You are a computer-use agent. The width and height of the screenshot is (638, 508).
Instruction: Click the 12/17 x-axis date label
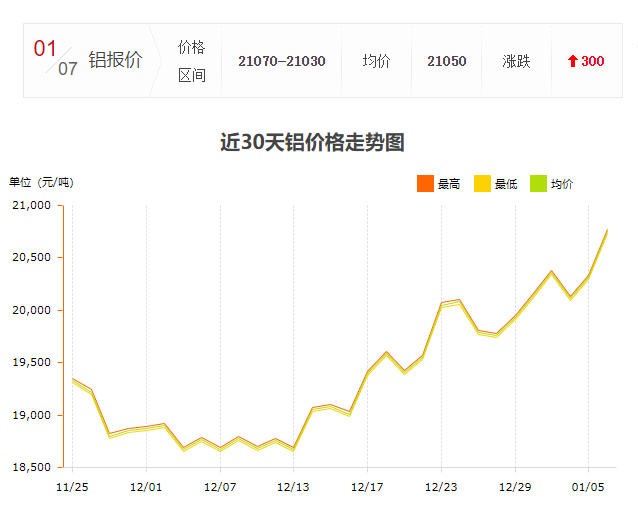367,487
